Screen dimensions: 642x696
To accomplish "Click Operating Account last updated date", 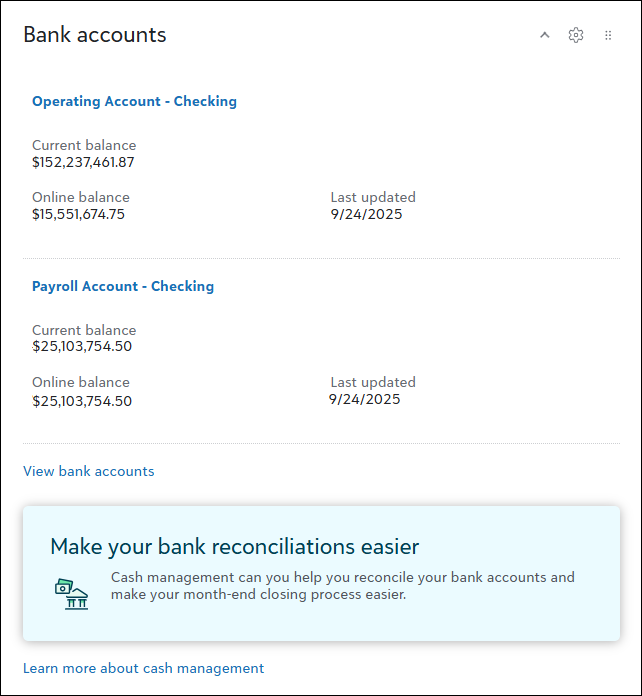I will (366, 214).
